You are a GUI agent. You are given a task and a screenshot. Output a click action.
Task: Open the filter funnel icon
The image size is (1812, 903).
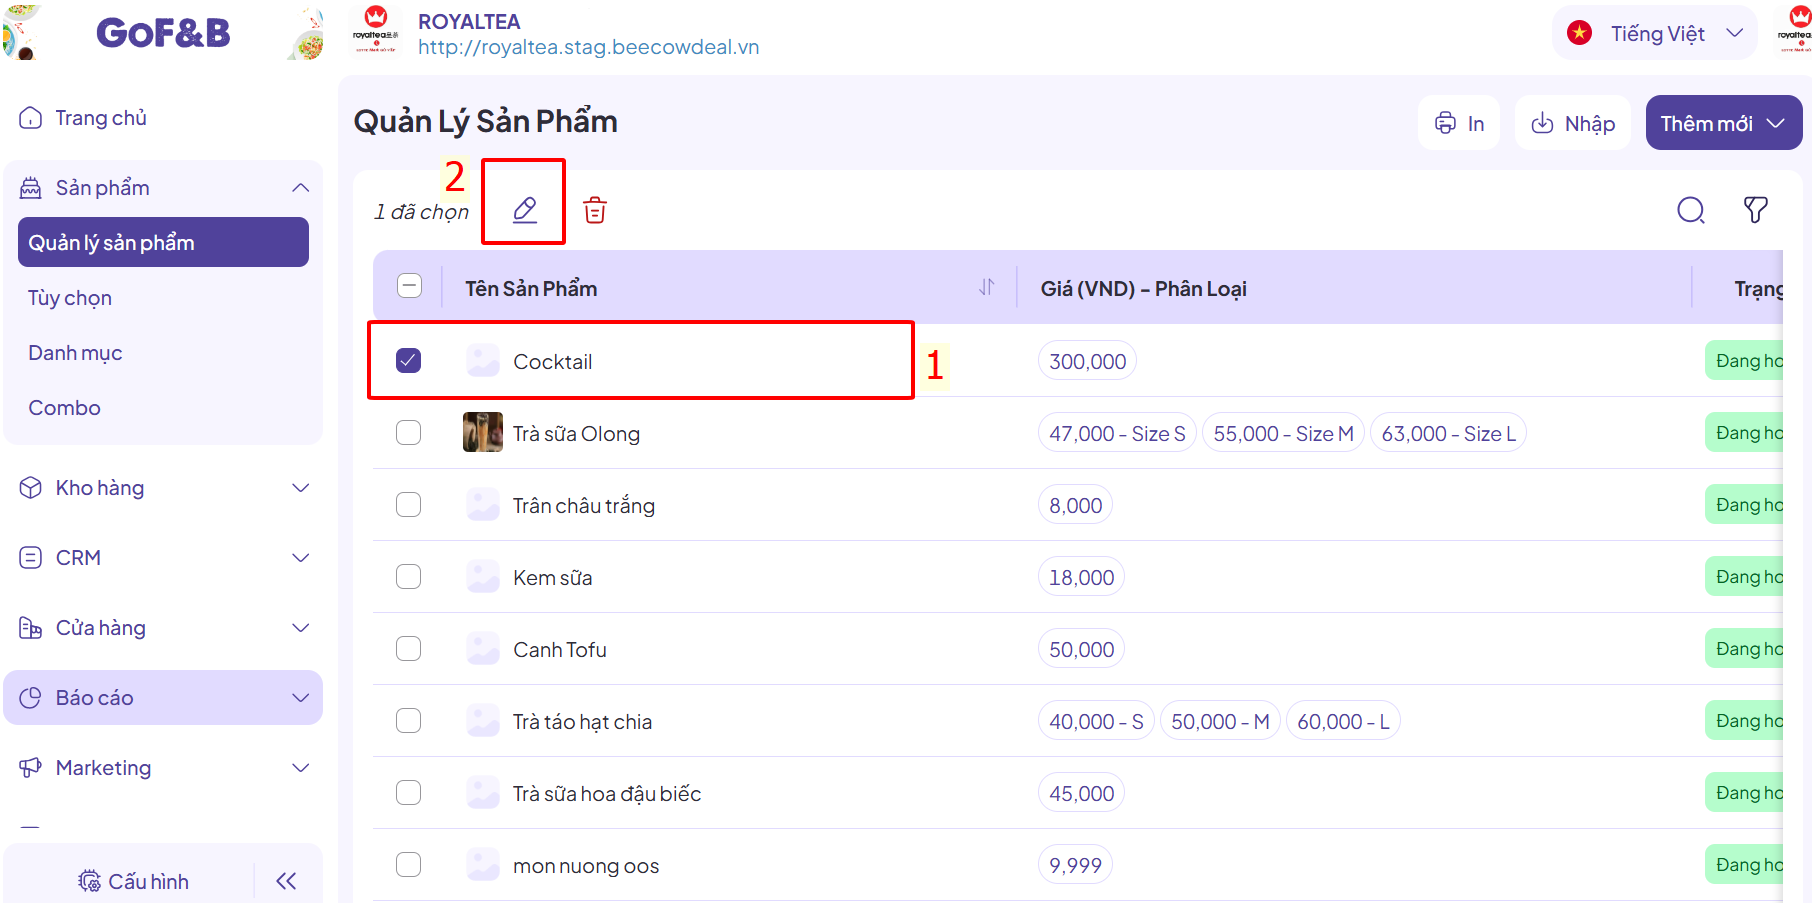coord(1756,210)
